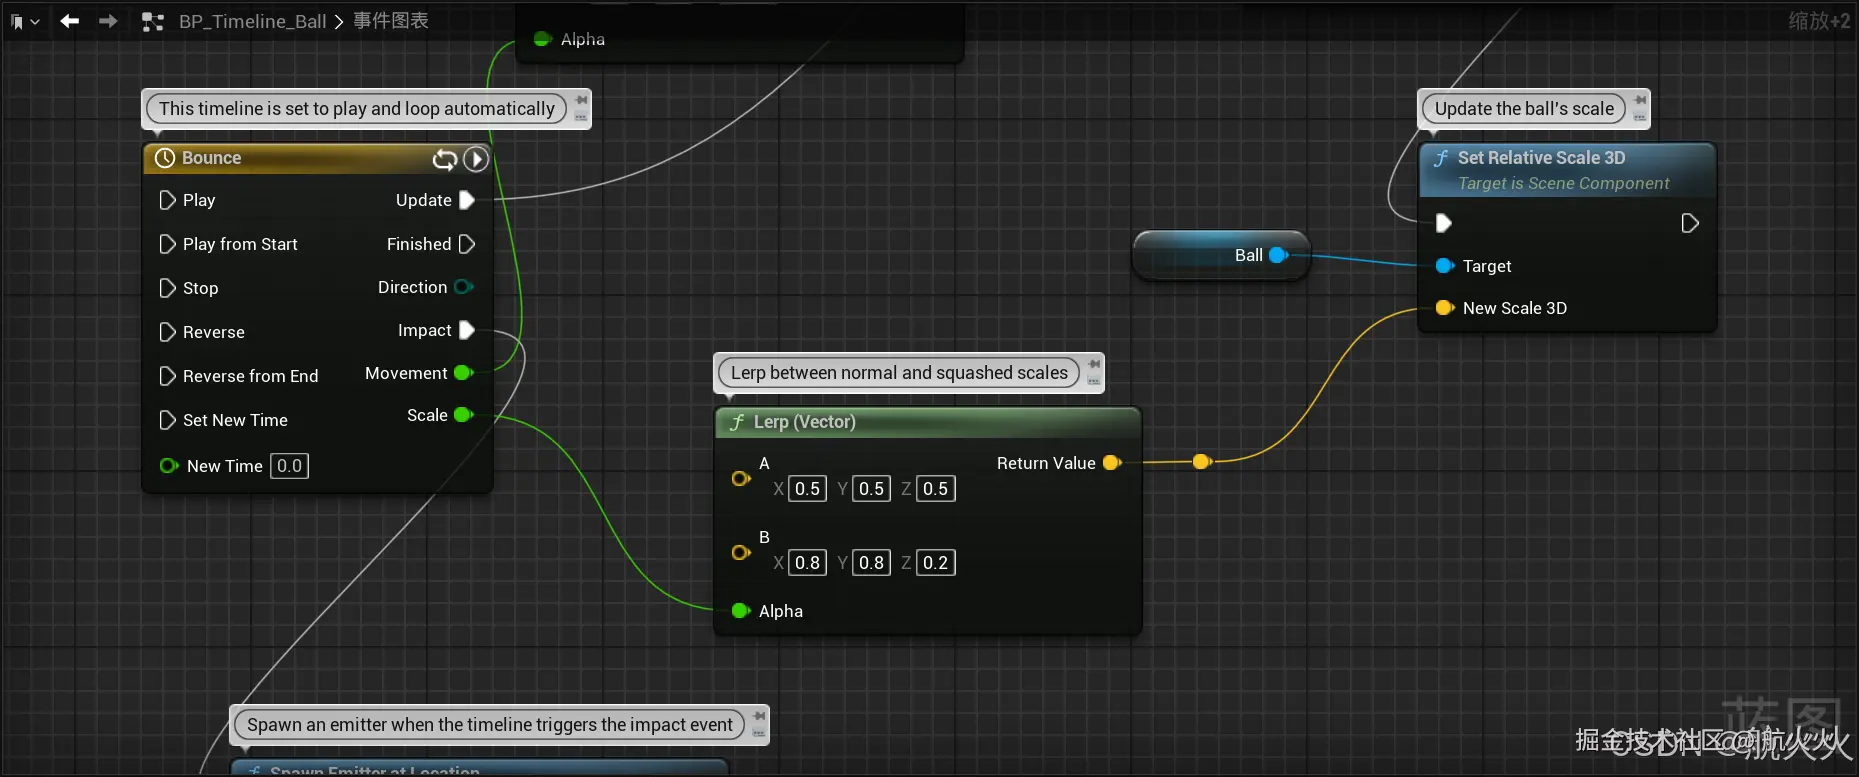The width and height of the screenshot is (1859, 777).
Task: Click the Reverse exec input pin
Action: 167,332
